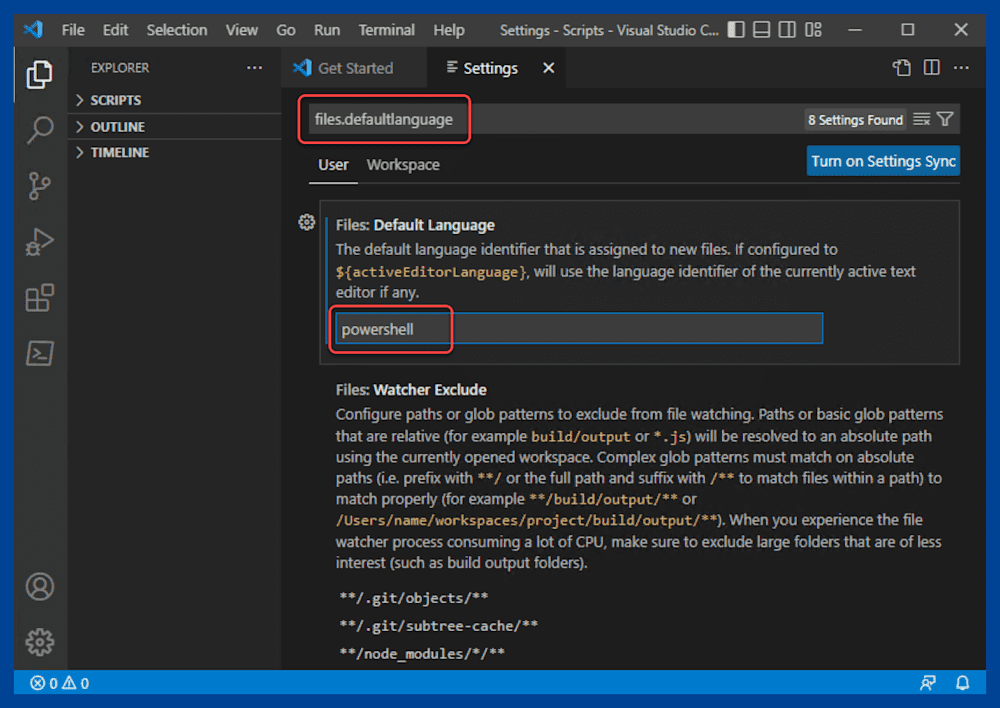Switch to the Get Started tab

coord(354,68)
